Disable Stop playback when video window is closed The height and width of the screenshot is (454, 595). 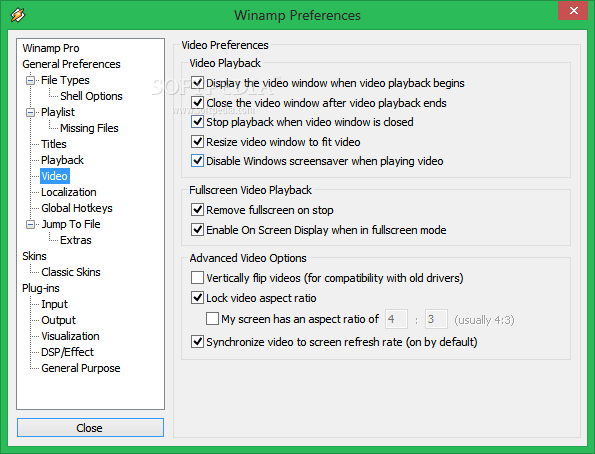(x=197, y=122)
